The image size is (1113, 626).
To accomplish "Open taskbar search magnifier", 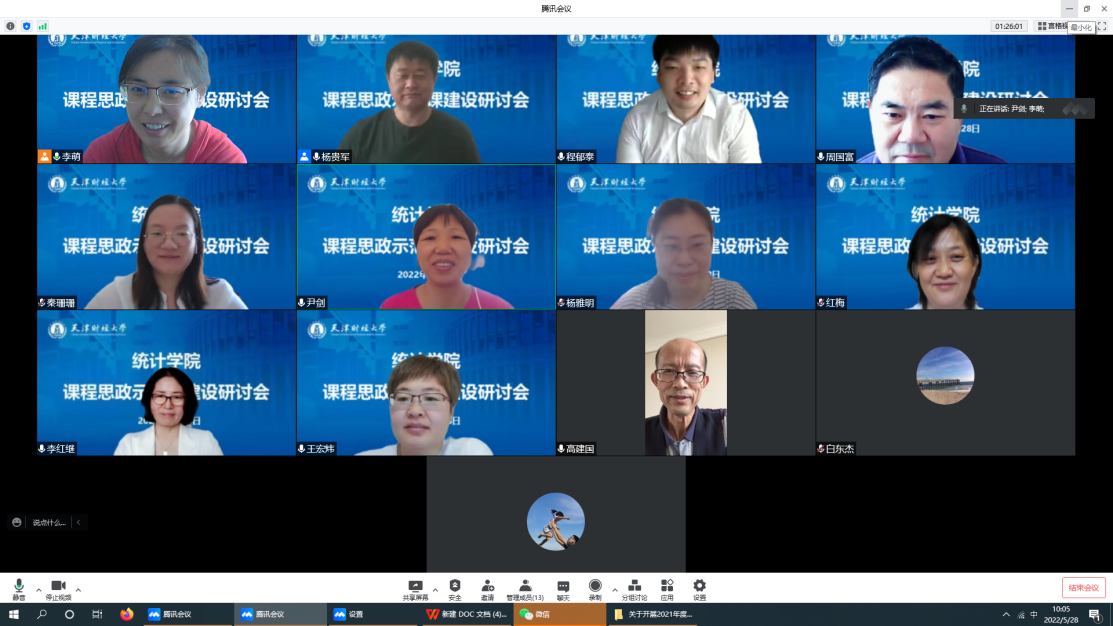I will (x=42, y=615).
